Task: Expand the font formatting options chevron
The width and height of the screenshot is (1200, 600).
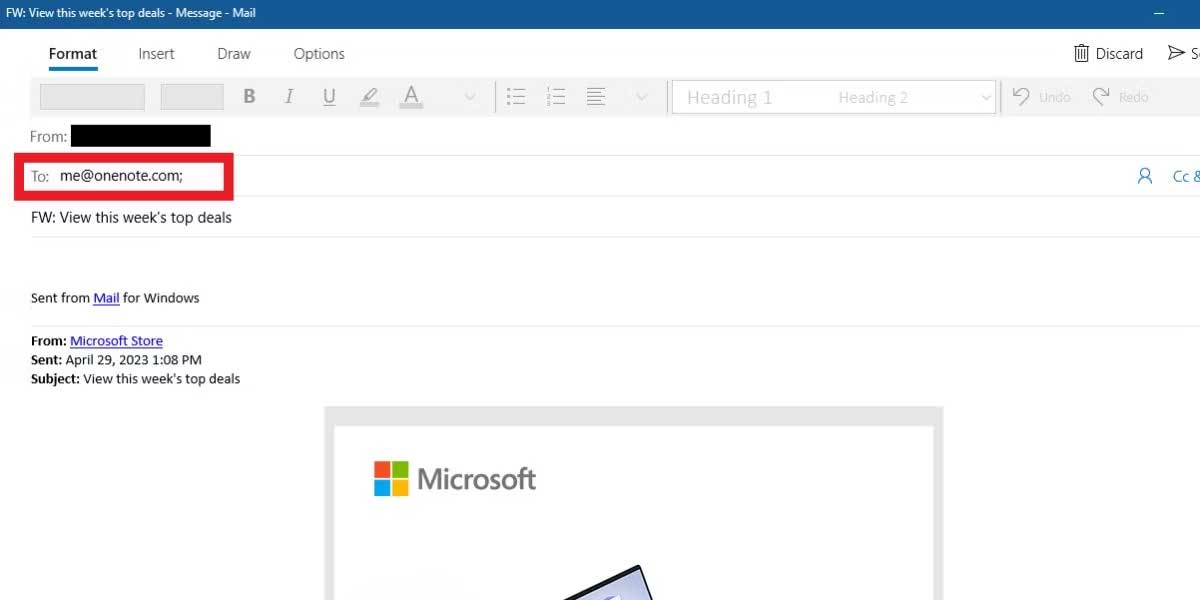Action: [x=469, y=96]
